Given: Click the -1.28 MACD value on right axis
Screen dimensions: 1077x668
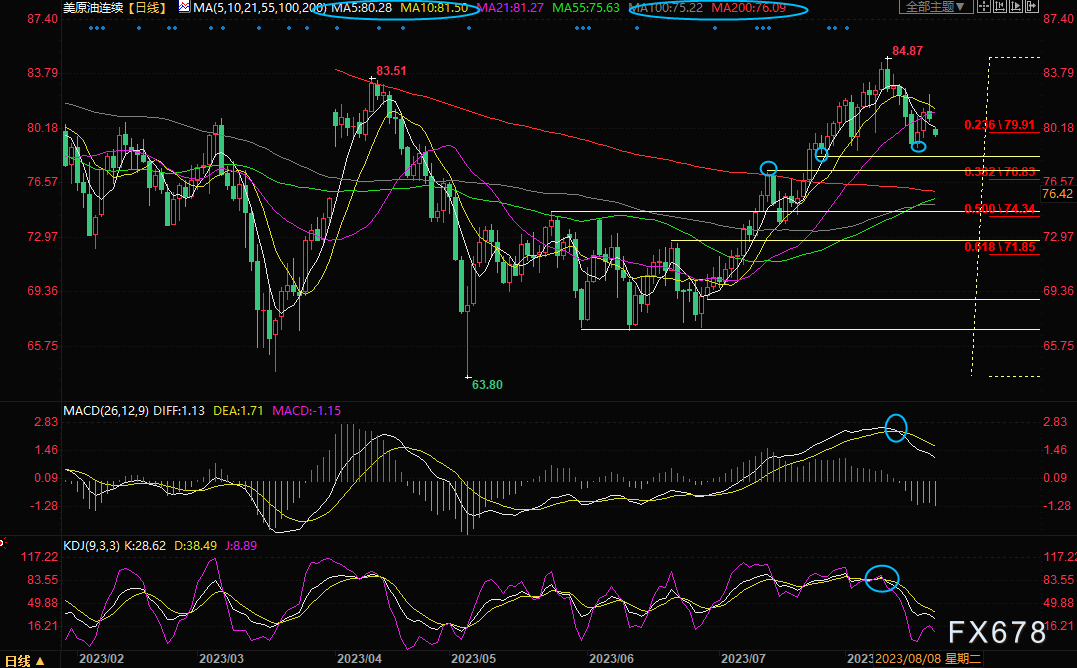Looking at the screenshot, I should (x=1056, y=506).
